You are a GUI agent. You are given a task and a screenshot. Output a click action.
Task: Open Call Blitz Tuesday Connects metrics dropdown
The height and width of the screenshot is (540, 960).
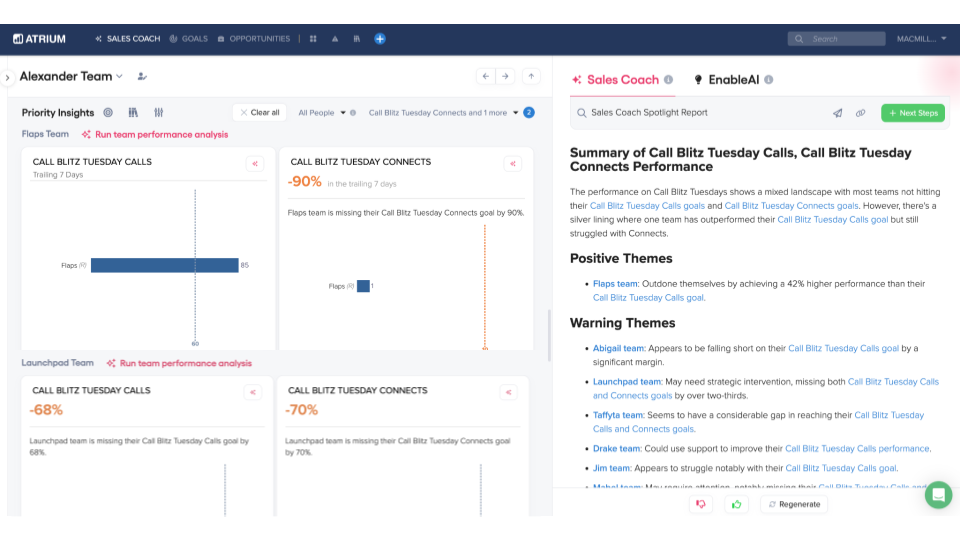click(x=443, y=113)
